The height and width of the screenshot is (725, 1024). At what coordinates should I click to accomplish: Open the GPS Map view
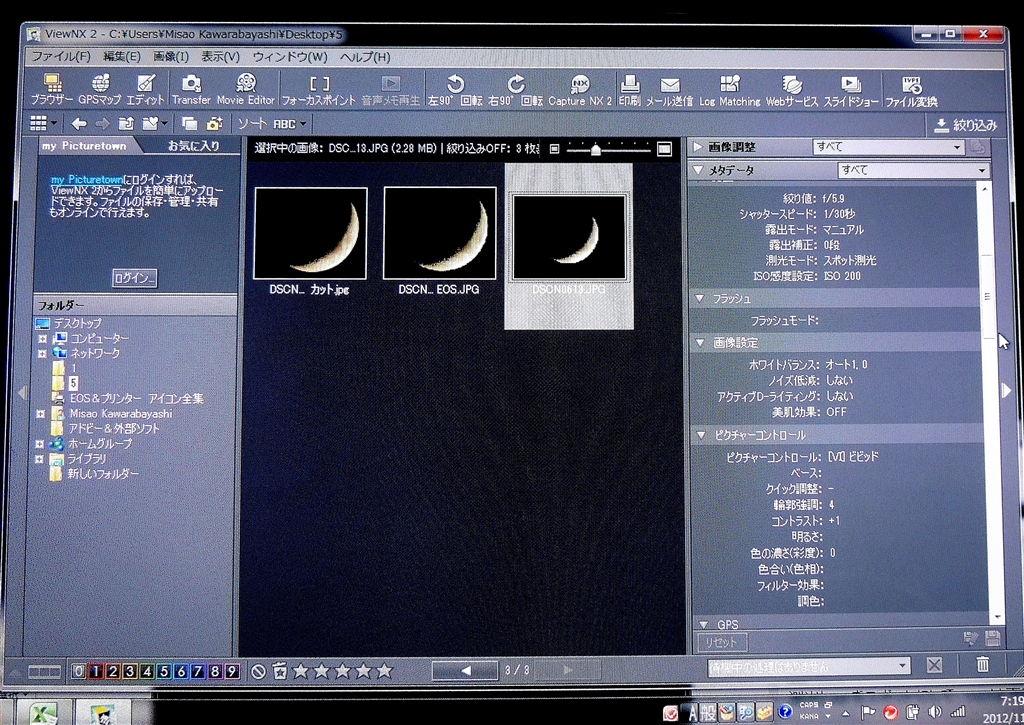click(100, 88)
